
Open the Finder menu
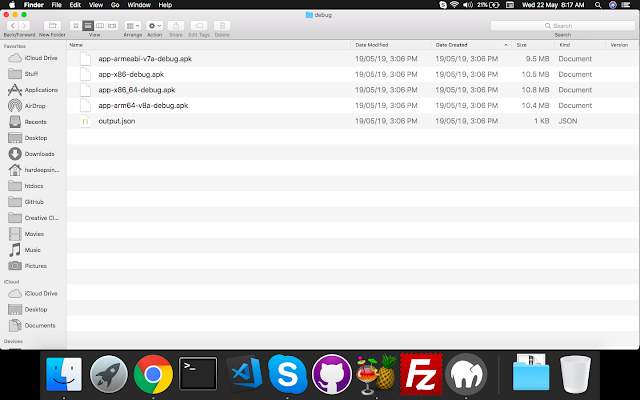tap(33, 5)
